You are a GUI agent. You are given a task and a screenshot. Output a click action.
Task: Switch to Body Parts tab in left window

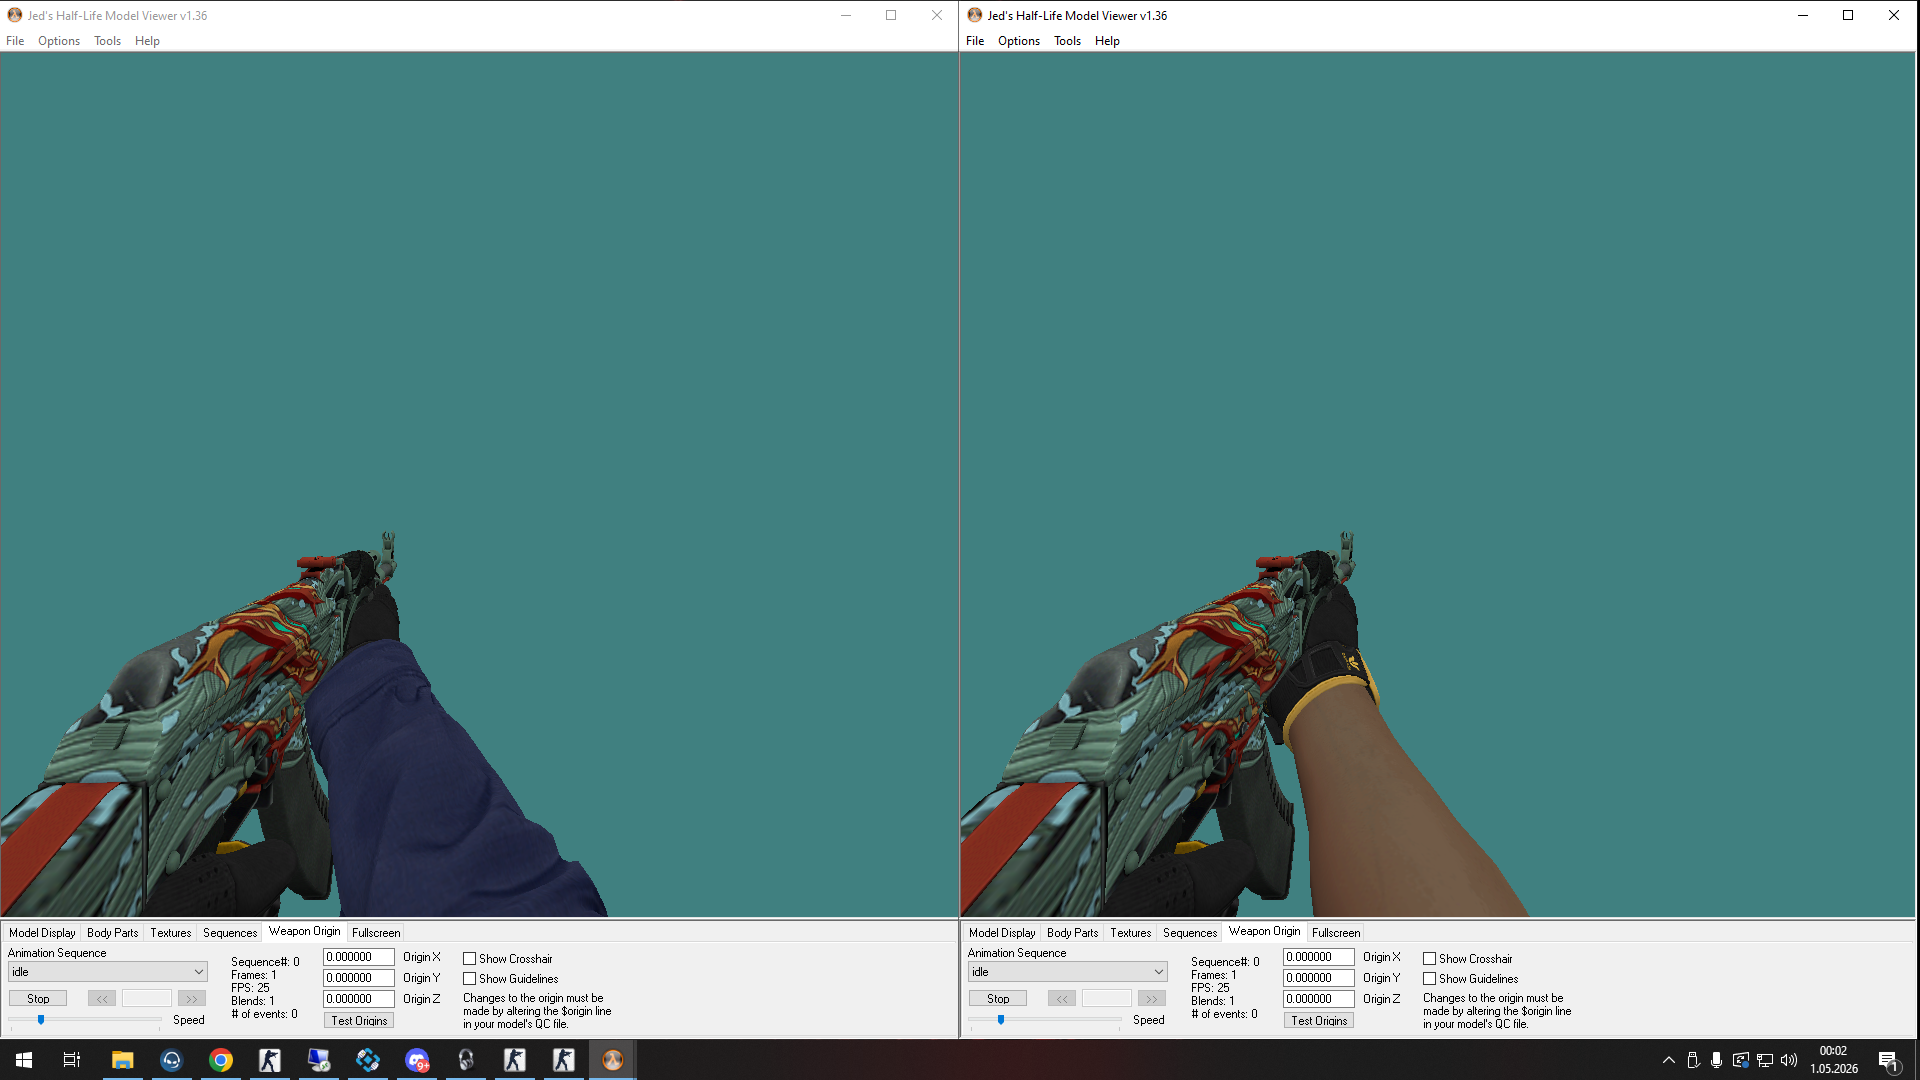coord(112,933)
